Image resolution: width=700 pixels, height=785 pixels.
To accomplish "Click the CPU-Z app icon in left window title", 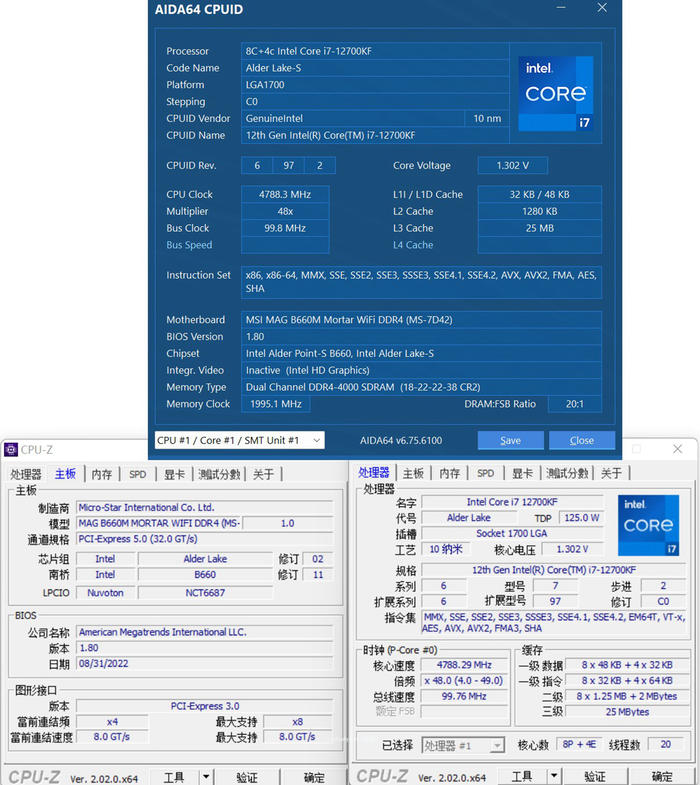I will click(x=11, y=450).
